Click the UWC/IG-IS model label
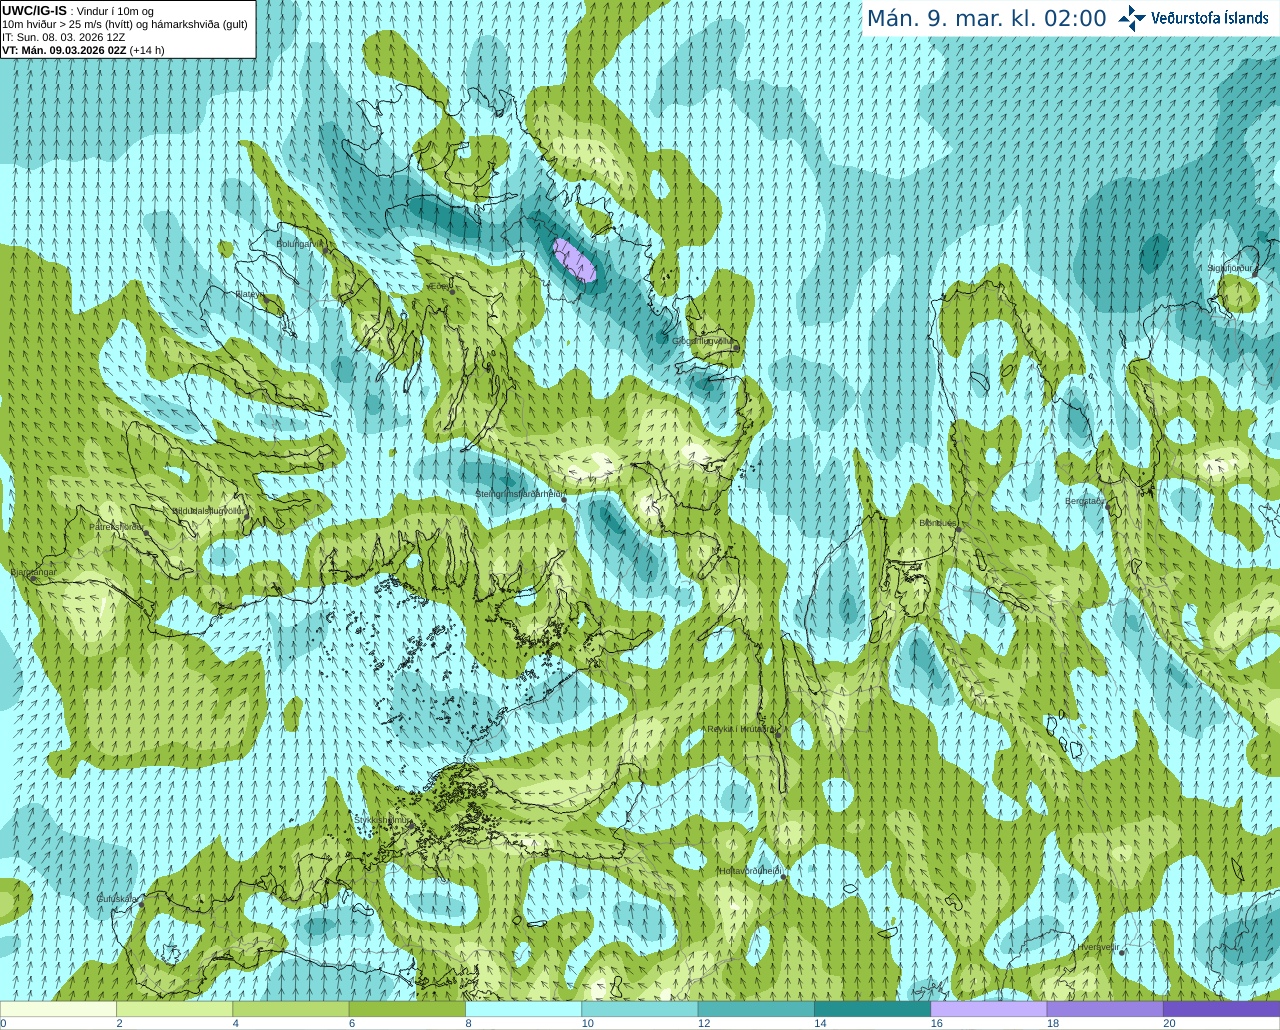Image resolution: width=1280 pixels, height=1030 pixels. 34,10
